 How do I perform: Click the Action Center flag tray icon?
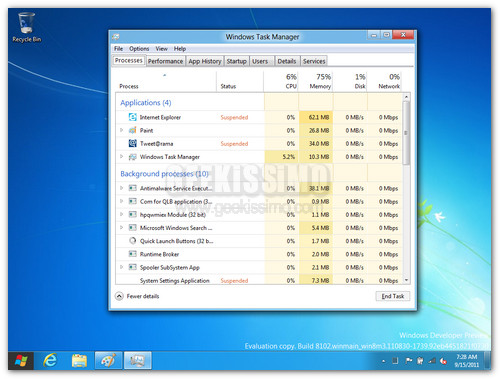pyautogui.click(x=408, y=361)
